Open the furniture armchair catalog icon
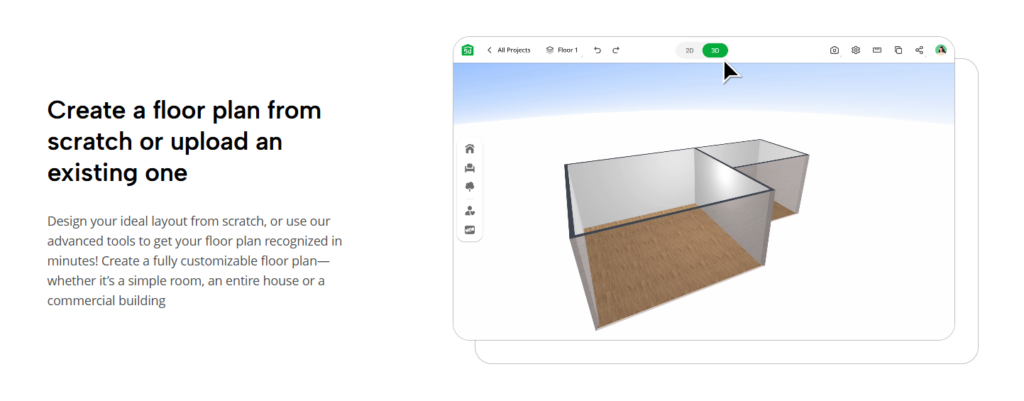Viewport: 1024px width, 401px height. pyautogui.click(x=469, y=168)
